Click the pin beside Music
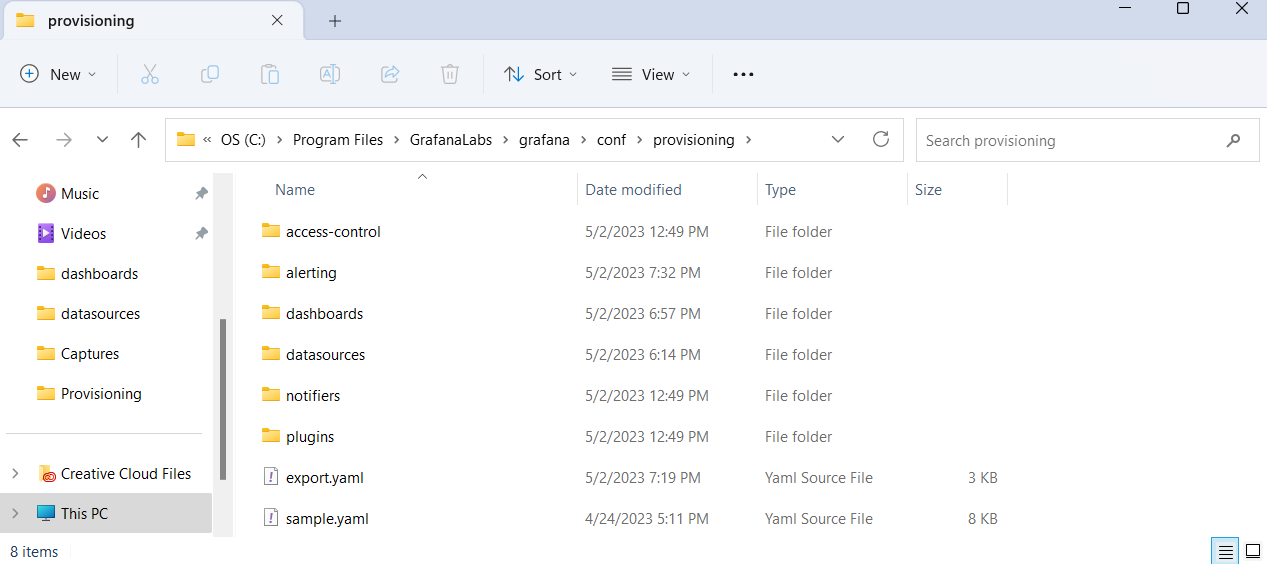 [x=201, y=193]
